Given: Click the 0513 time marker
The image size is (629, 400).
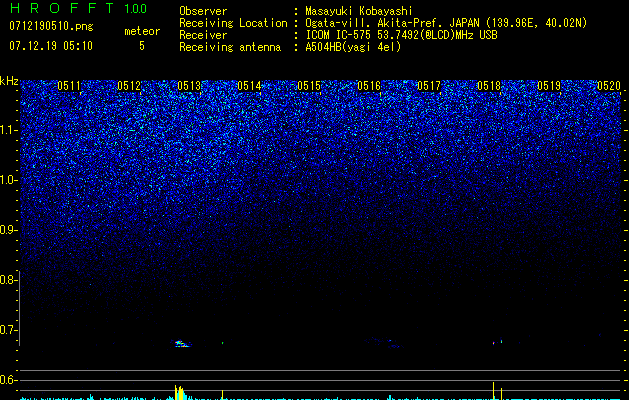Looking at the screenshot, I should tap(189, 86).
